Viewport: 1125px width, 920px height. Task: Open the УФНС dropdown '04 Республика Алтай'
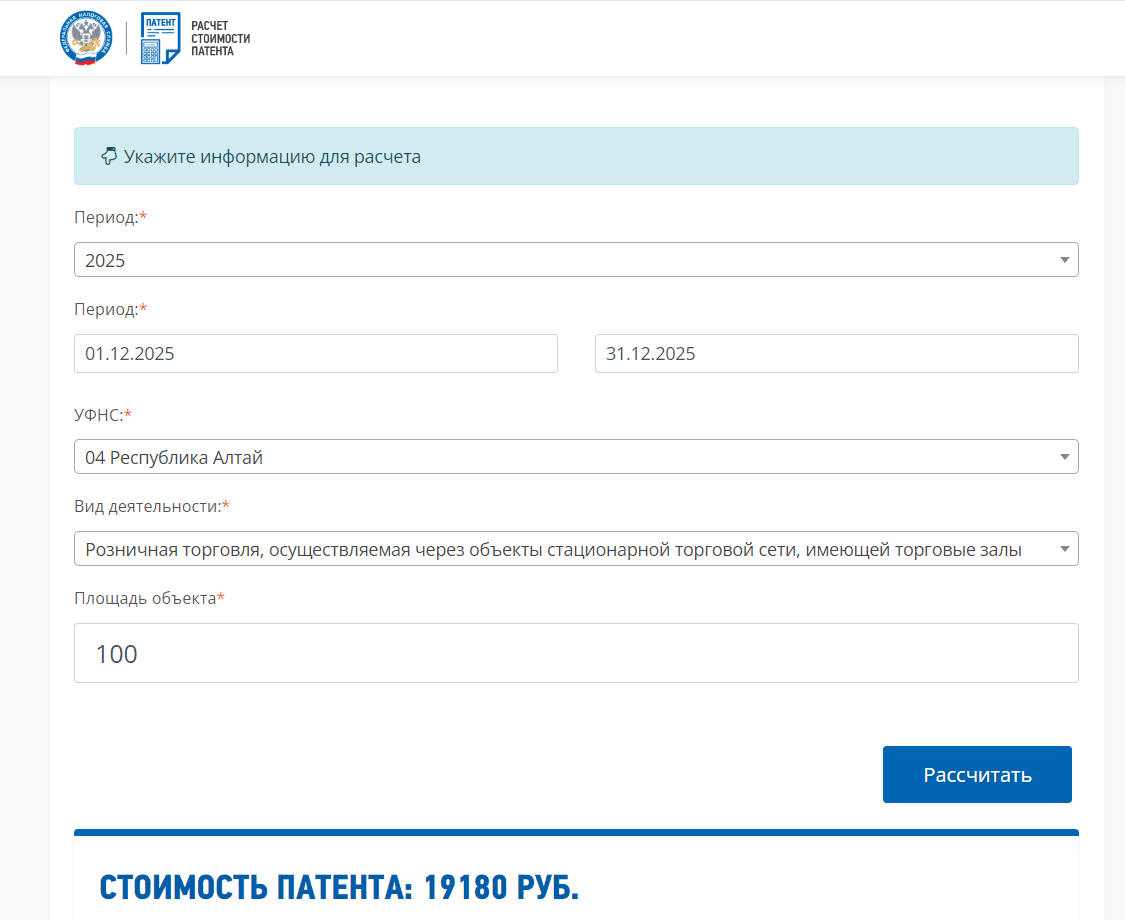(560, 457)
